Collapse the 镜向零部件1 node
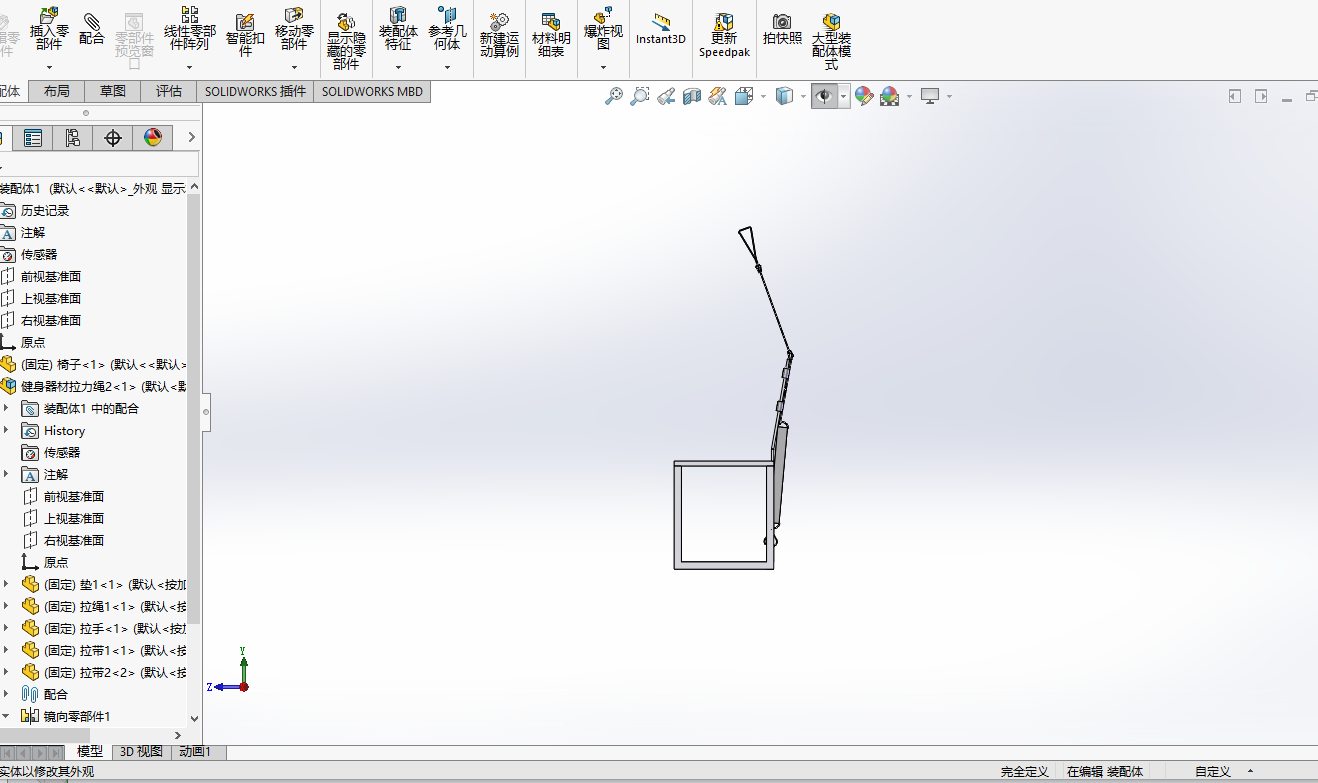The height and width of the screenshot is (783, 1318). coord(6,717)
